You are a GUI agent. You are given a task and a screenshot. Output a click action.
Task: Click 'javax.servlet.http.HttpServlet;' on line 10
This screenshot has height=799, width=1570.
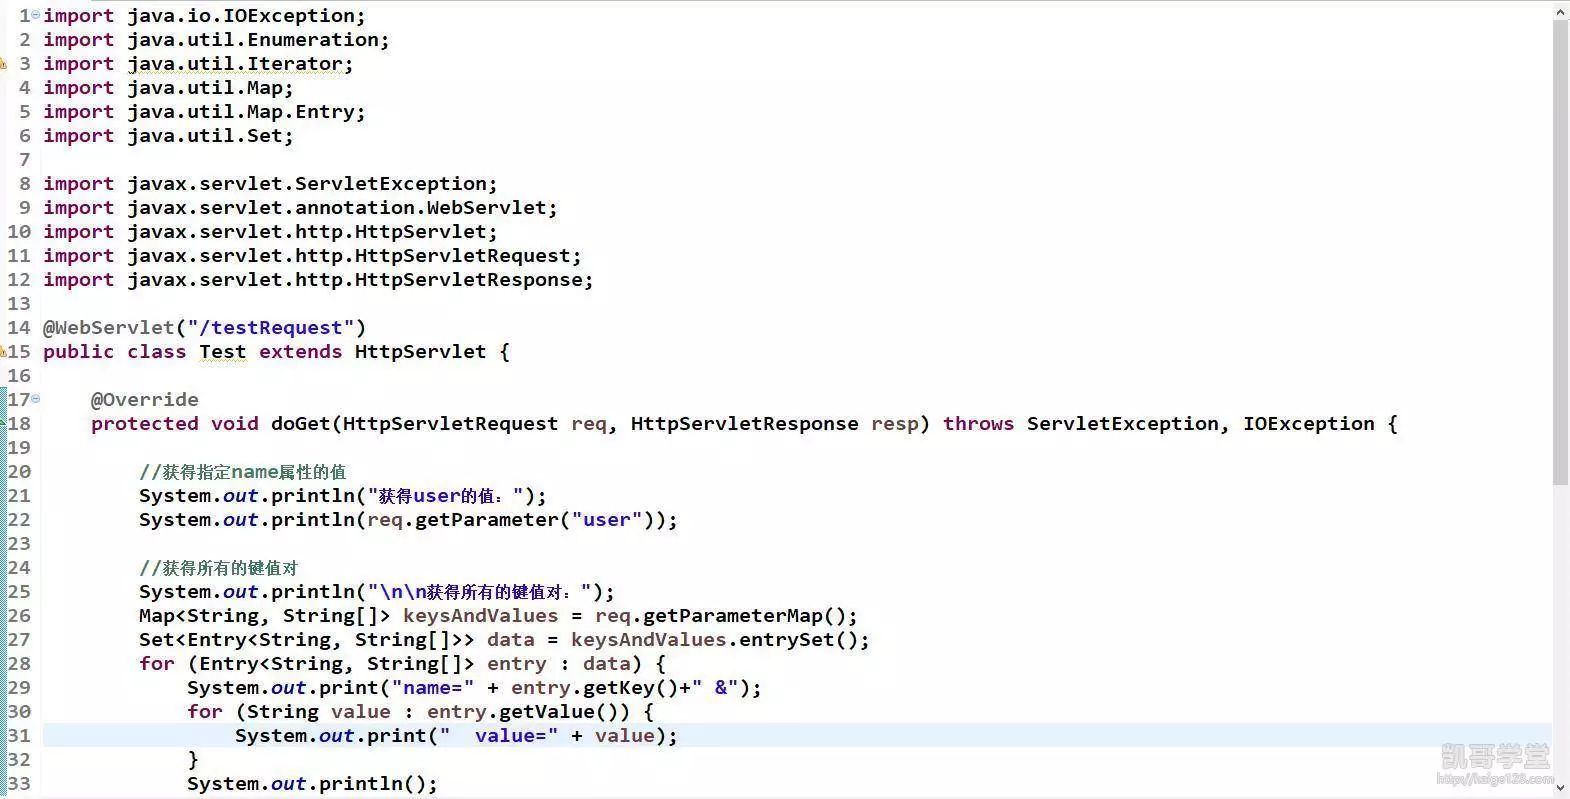[x=312, y=232]
